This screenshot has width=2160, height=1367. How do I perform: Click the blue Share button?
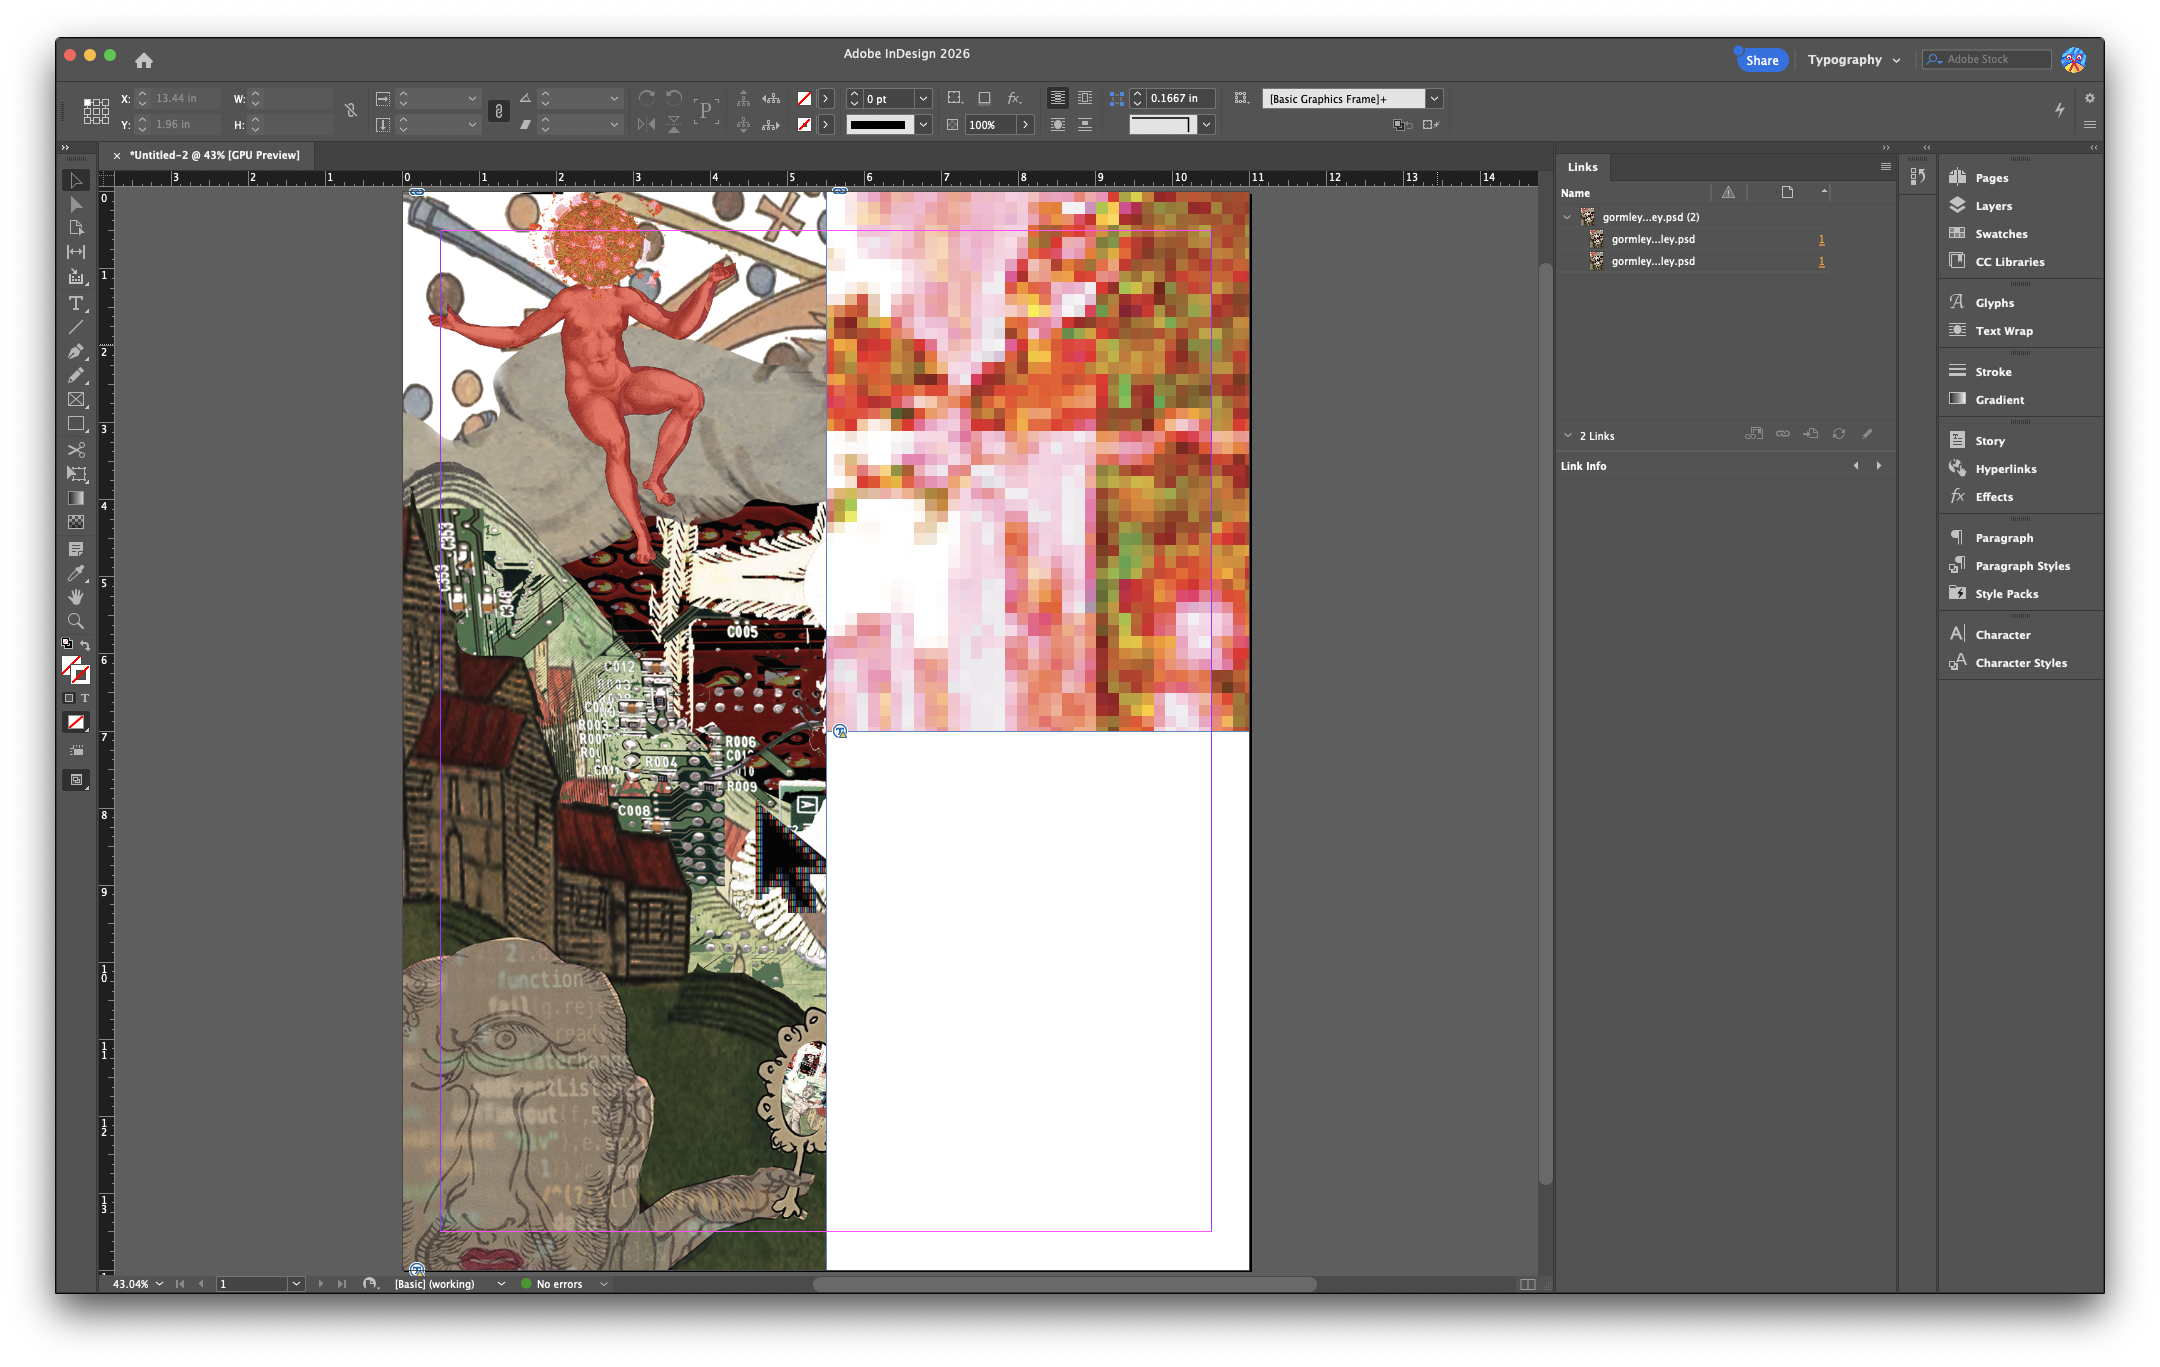tap(1761, 60)
